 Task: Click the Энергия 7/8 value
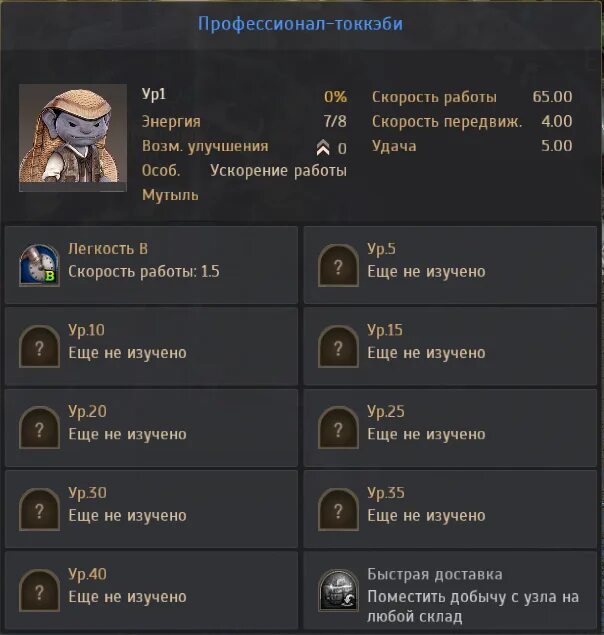pos(335,121)
